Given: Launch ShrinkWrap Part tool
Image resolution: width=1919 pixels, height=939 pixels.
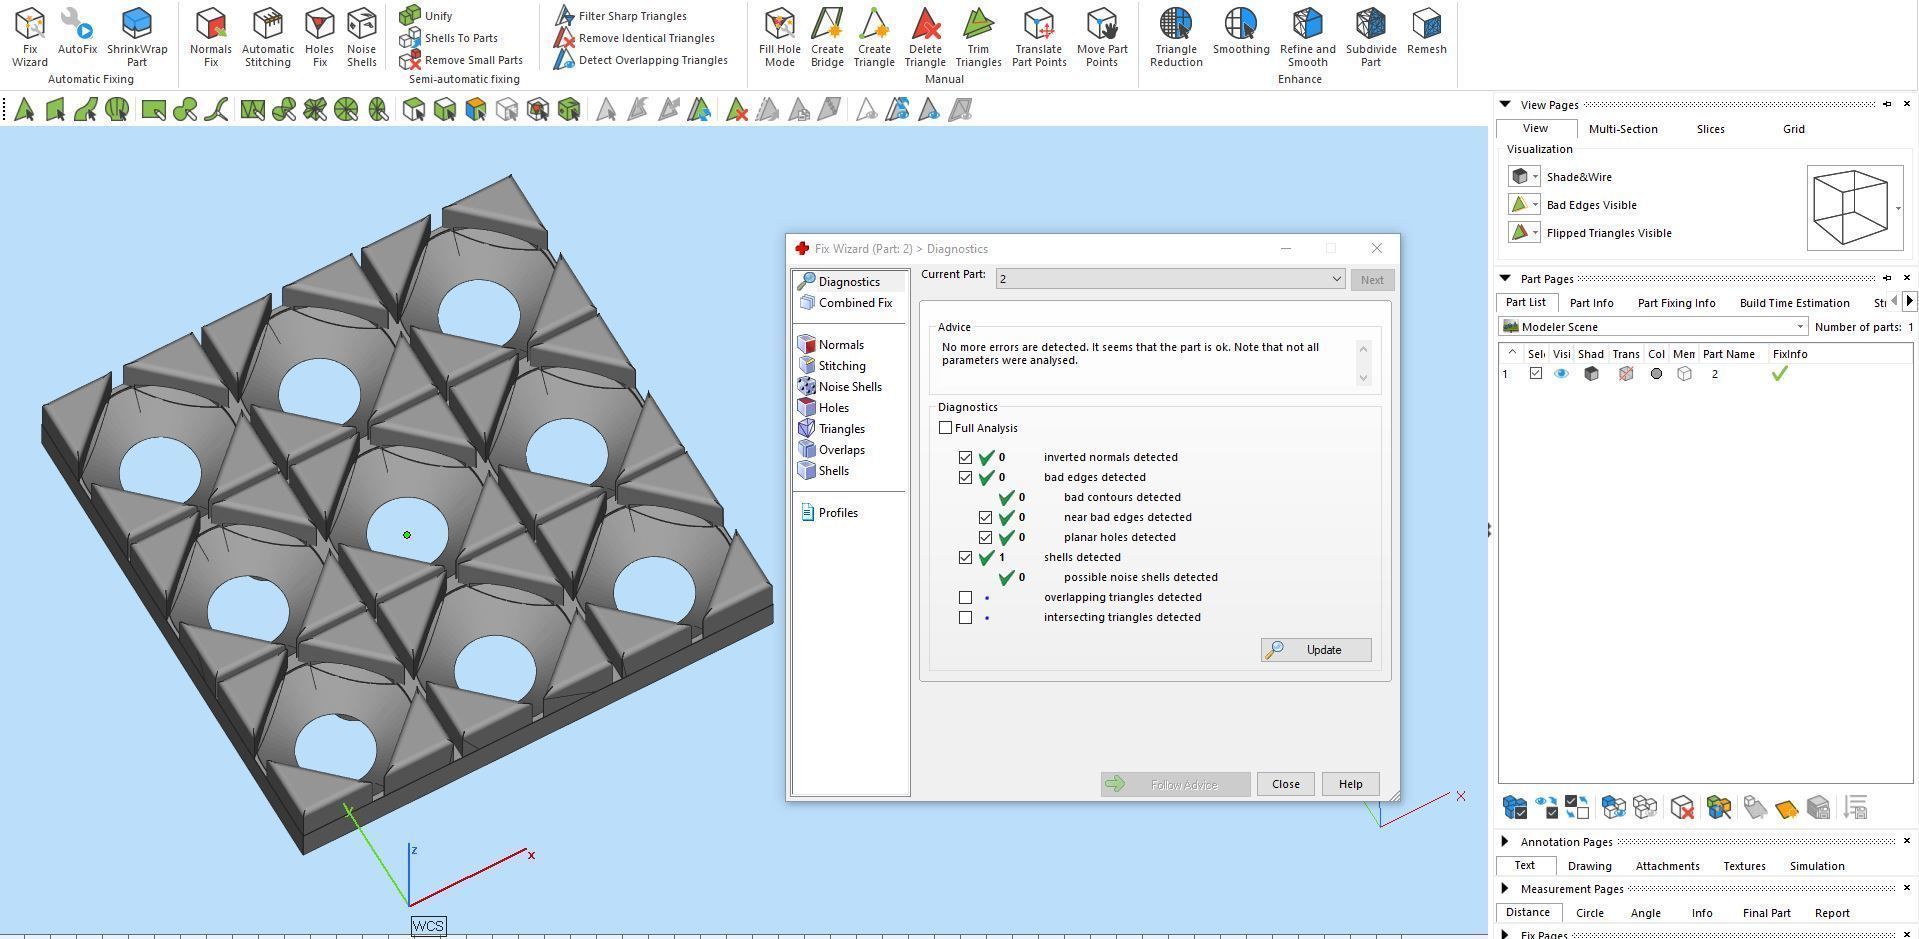Looking at the screenshot, I should [137, 37].
